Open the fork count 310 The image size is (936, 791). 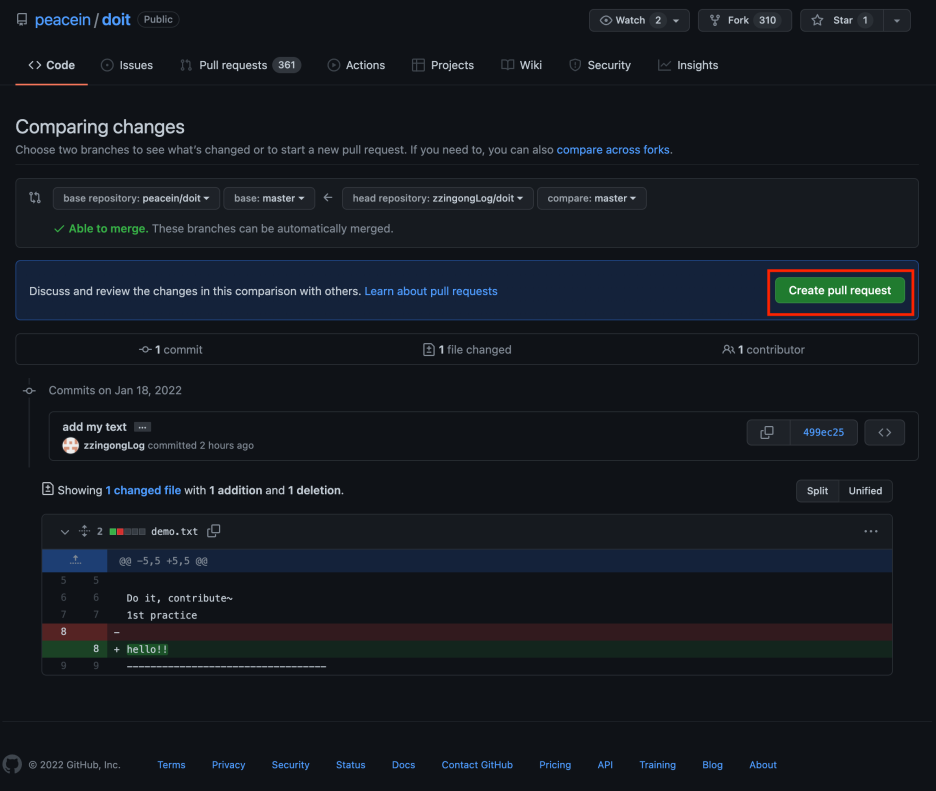(x=768, y=20)
